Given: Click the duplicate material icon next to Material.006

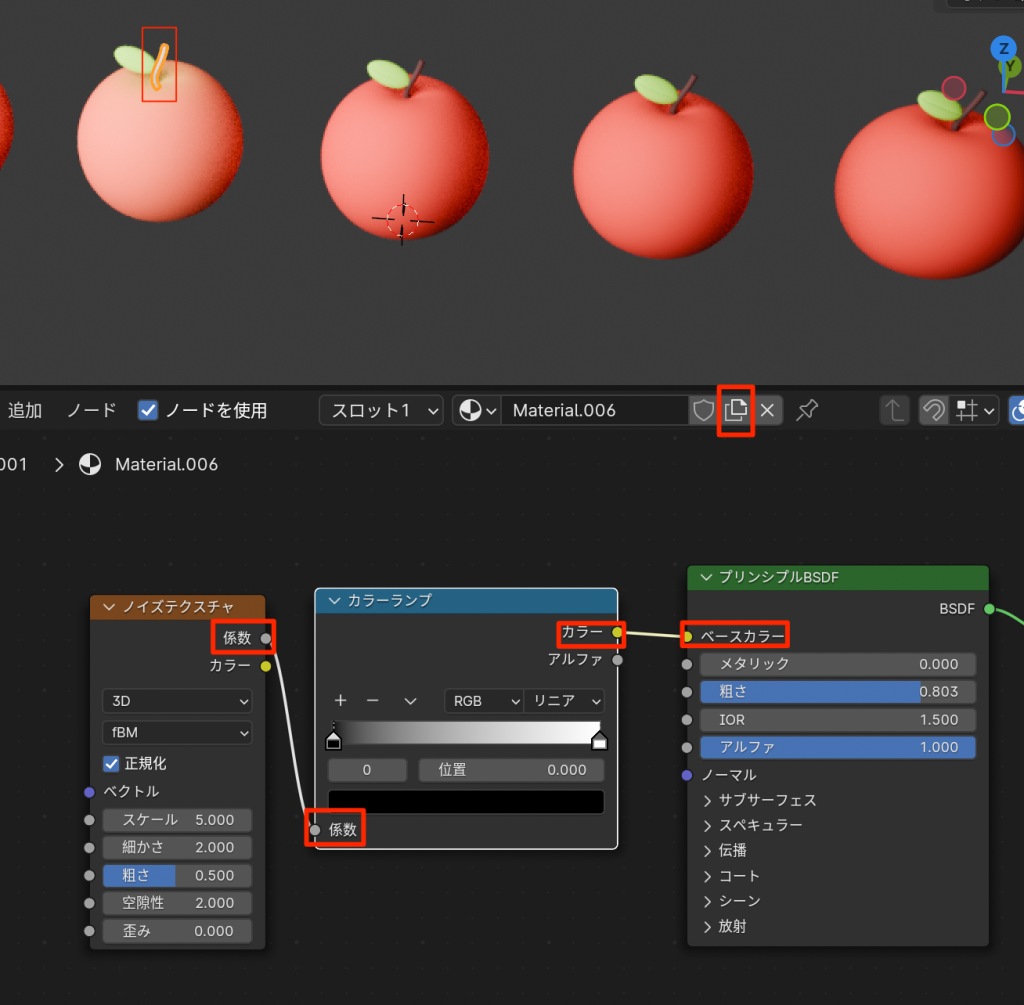Looking at the screenshot, I should click(736, 410).
